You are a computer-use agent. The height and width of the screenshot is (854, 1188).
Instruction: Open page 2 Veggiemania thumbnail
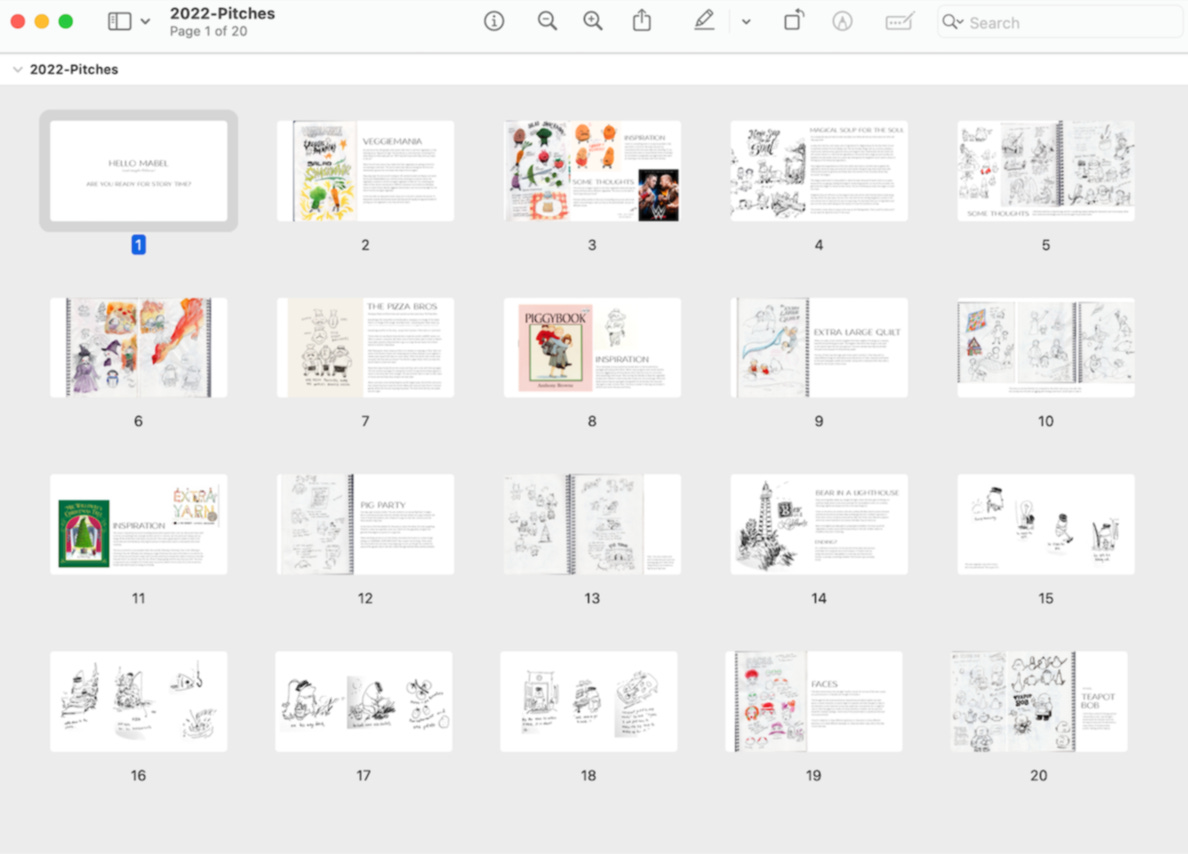pyautogui.click(x=365, y=170)
